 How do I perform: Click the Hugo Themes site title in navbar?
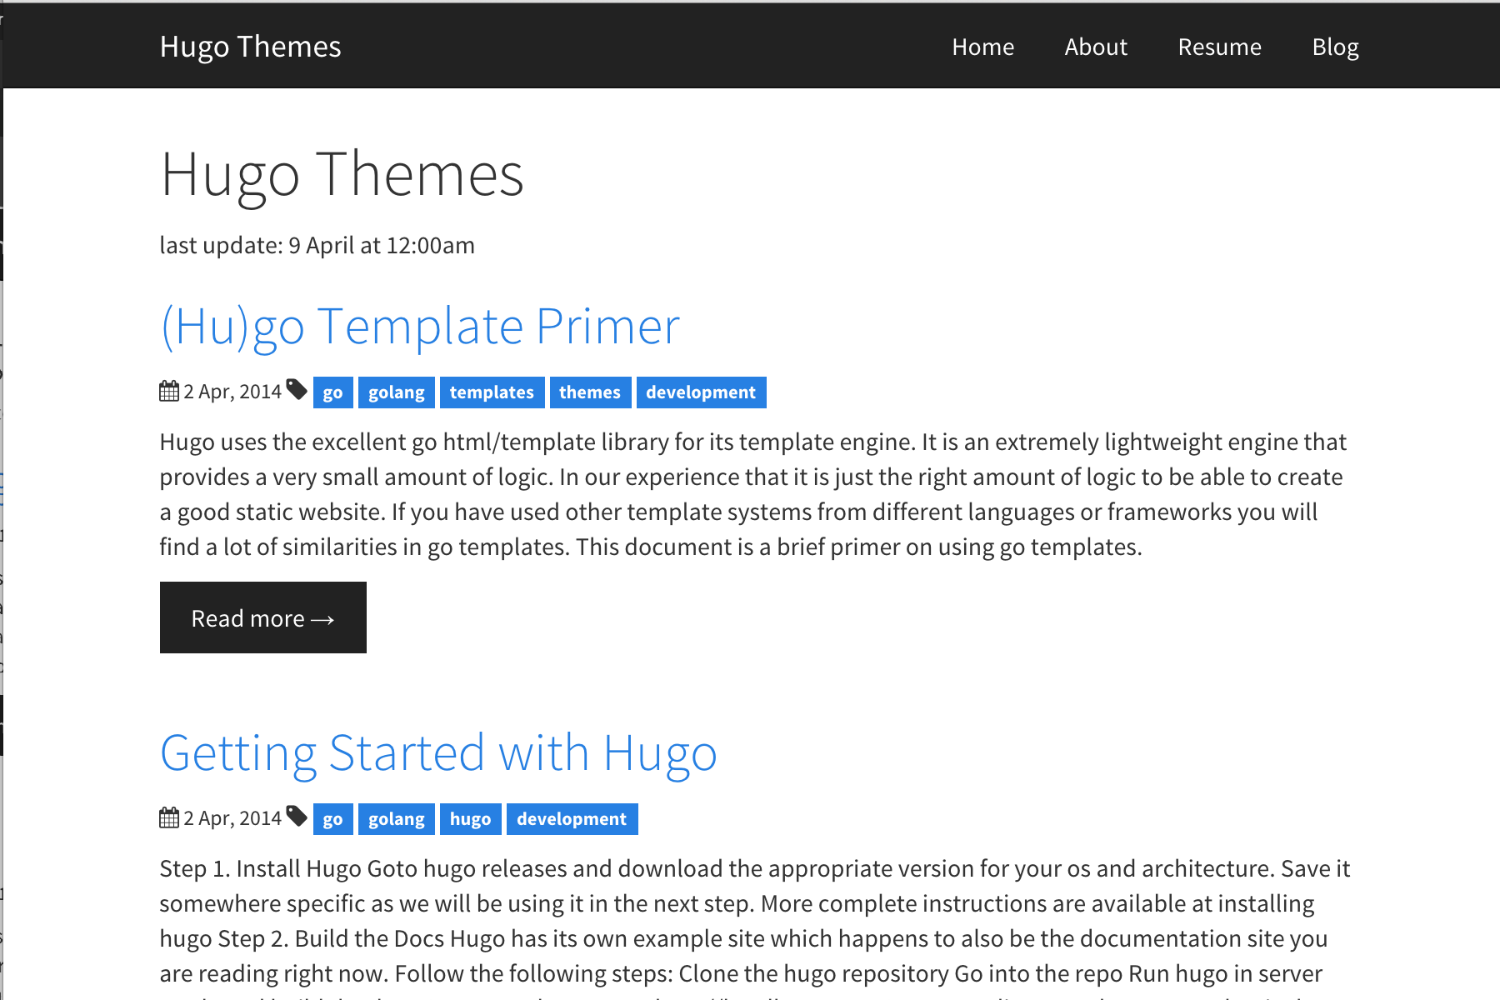(x=250, y=47)
